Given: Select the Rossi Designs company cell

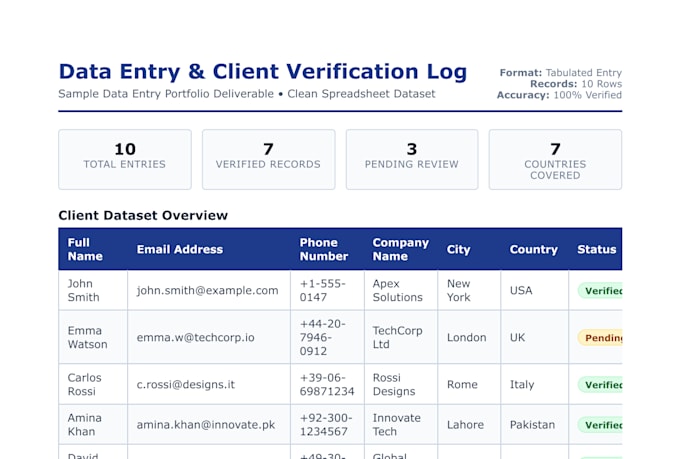Looking at the screenshot, I should (401, 384).
